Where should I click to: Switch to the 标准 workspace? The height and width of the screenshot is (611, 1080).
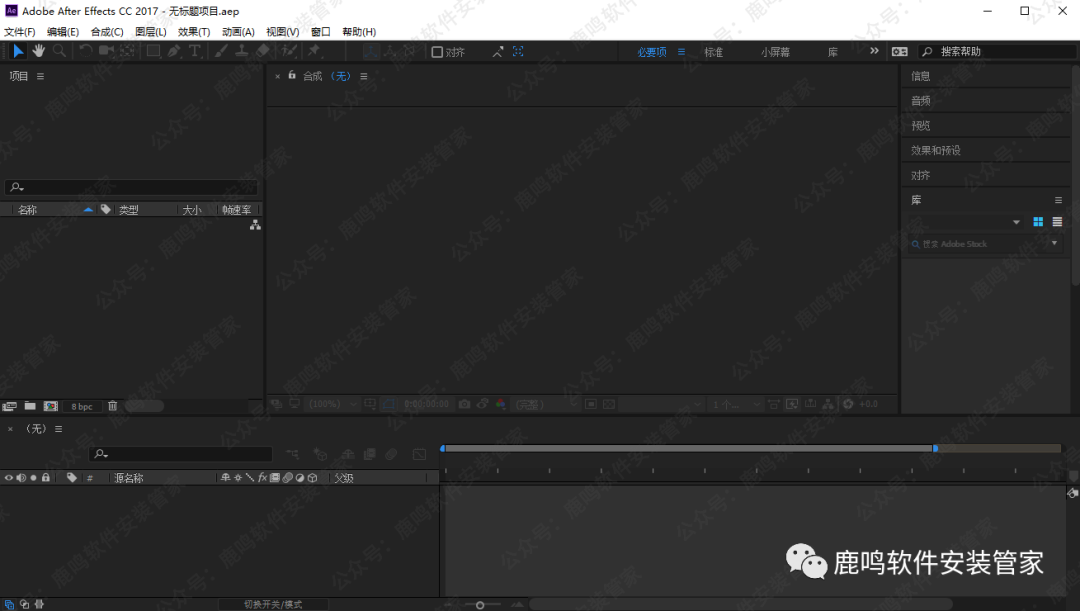tap(713, 52)
